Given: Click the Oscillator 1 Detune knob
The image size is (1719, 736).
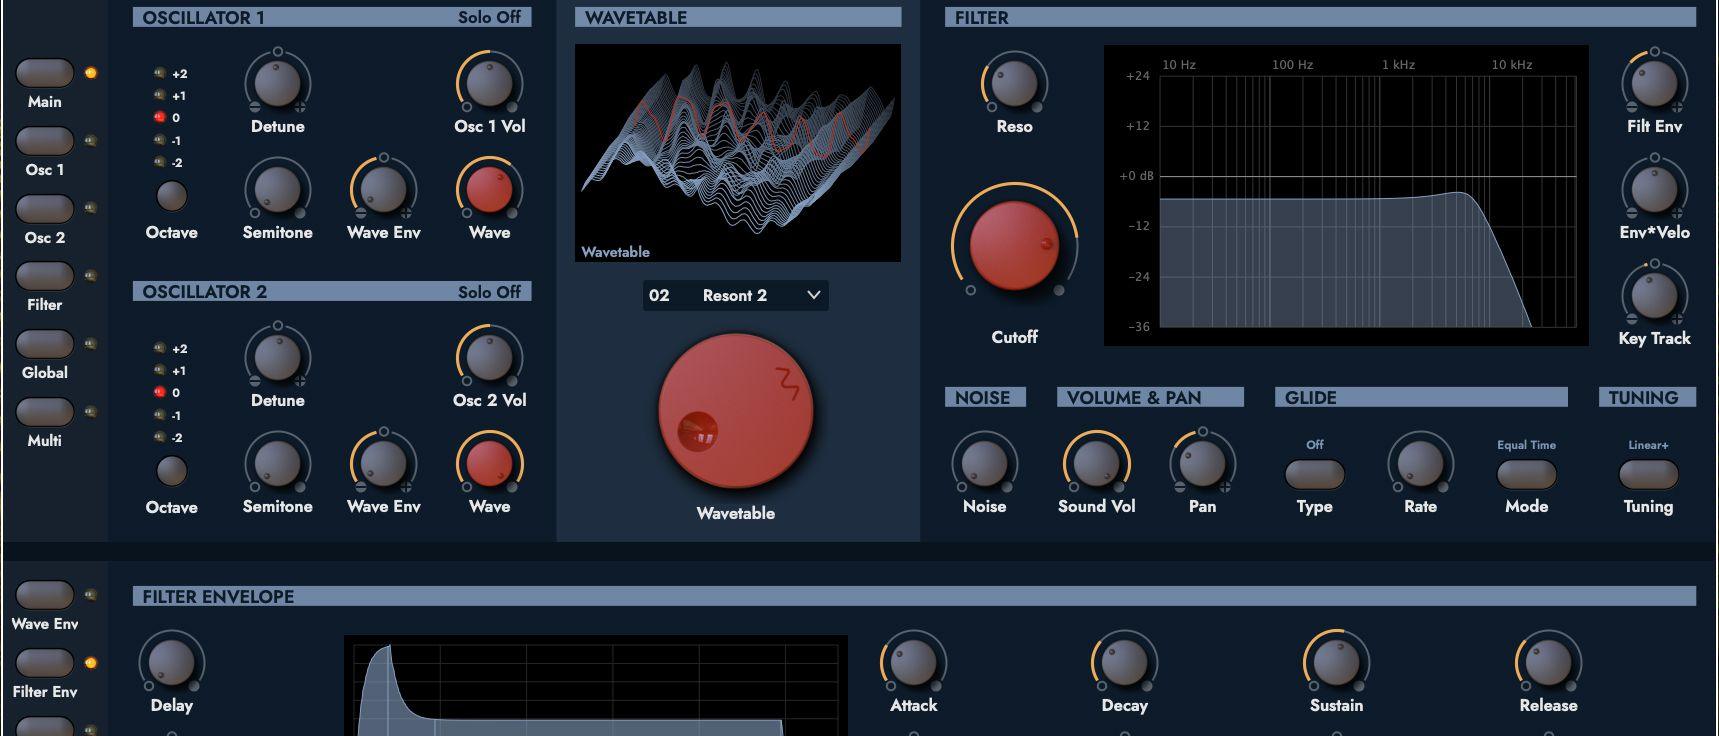Looking at the screenshot, I should [277, 83].
